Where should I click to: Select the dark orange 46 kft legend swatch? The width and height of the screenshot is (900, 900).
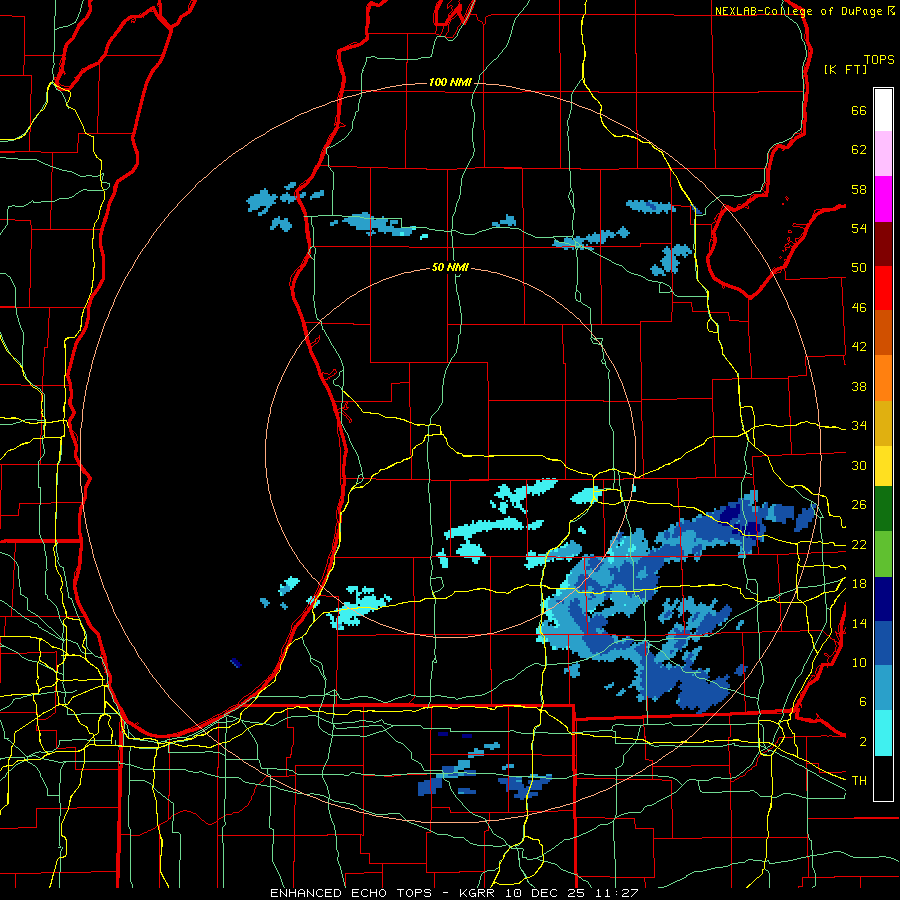pos(883,333)
